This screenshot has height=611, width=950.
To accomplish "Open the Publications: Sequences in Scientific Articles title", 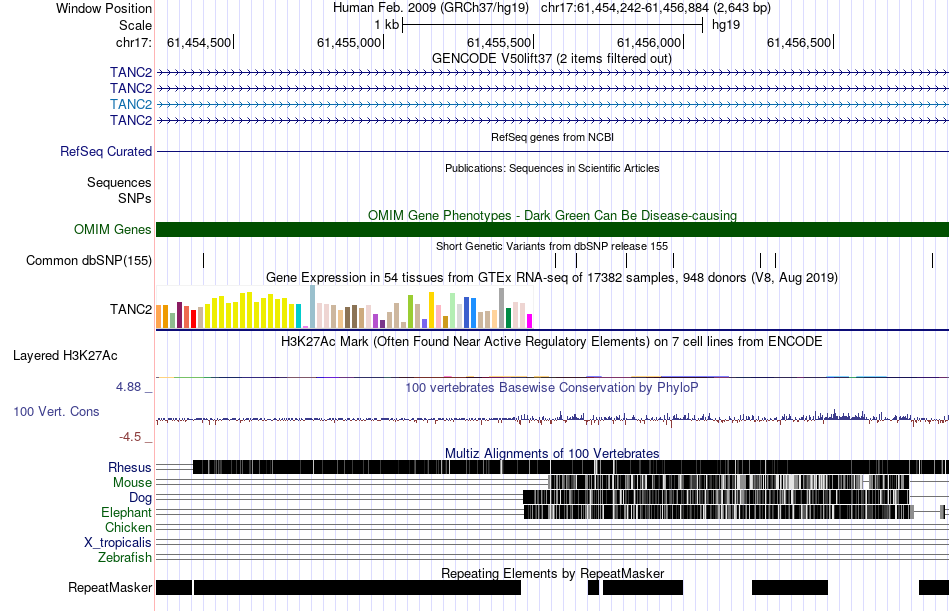I will [x=552, y=169].
